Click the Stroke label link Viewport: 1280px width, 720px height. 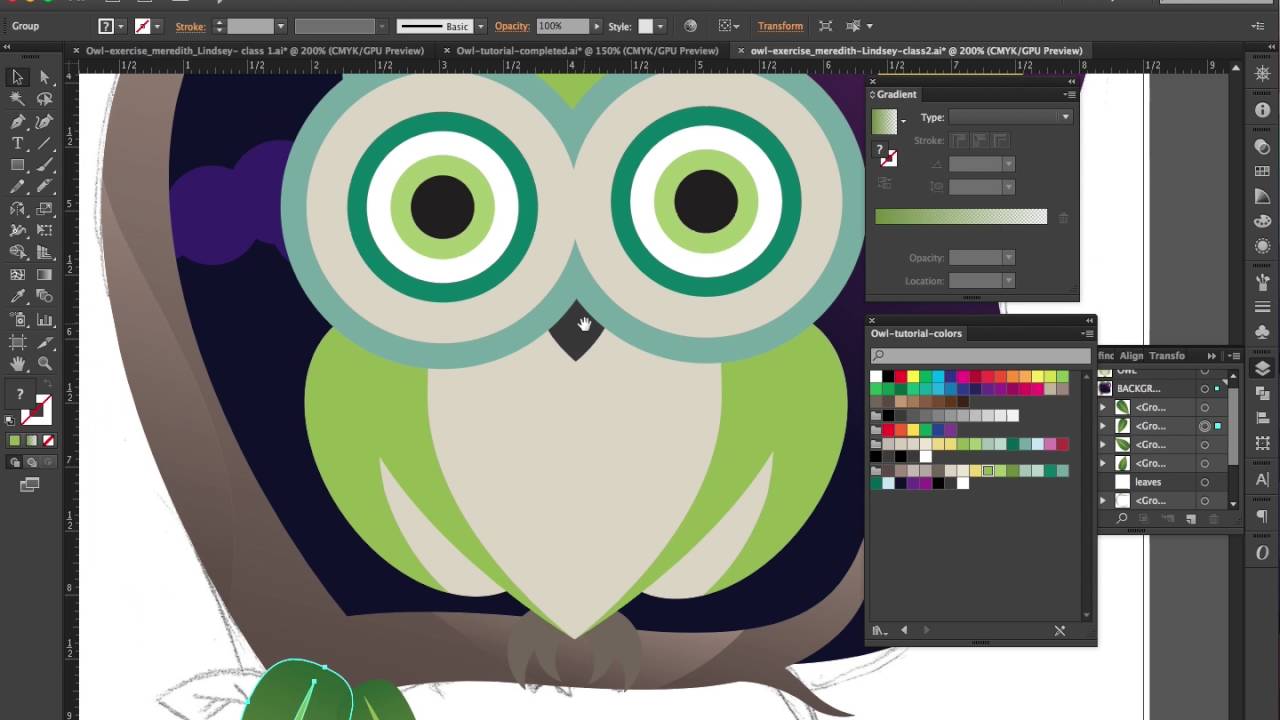point(190,26)
